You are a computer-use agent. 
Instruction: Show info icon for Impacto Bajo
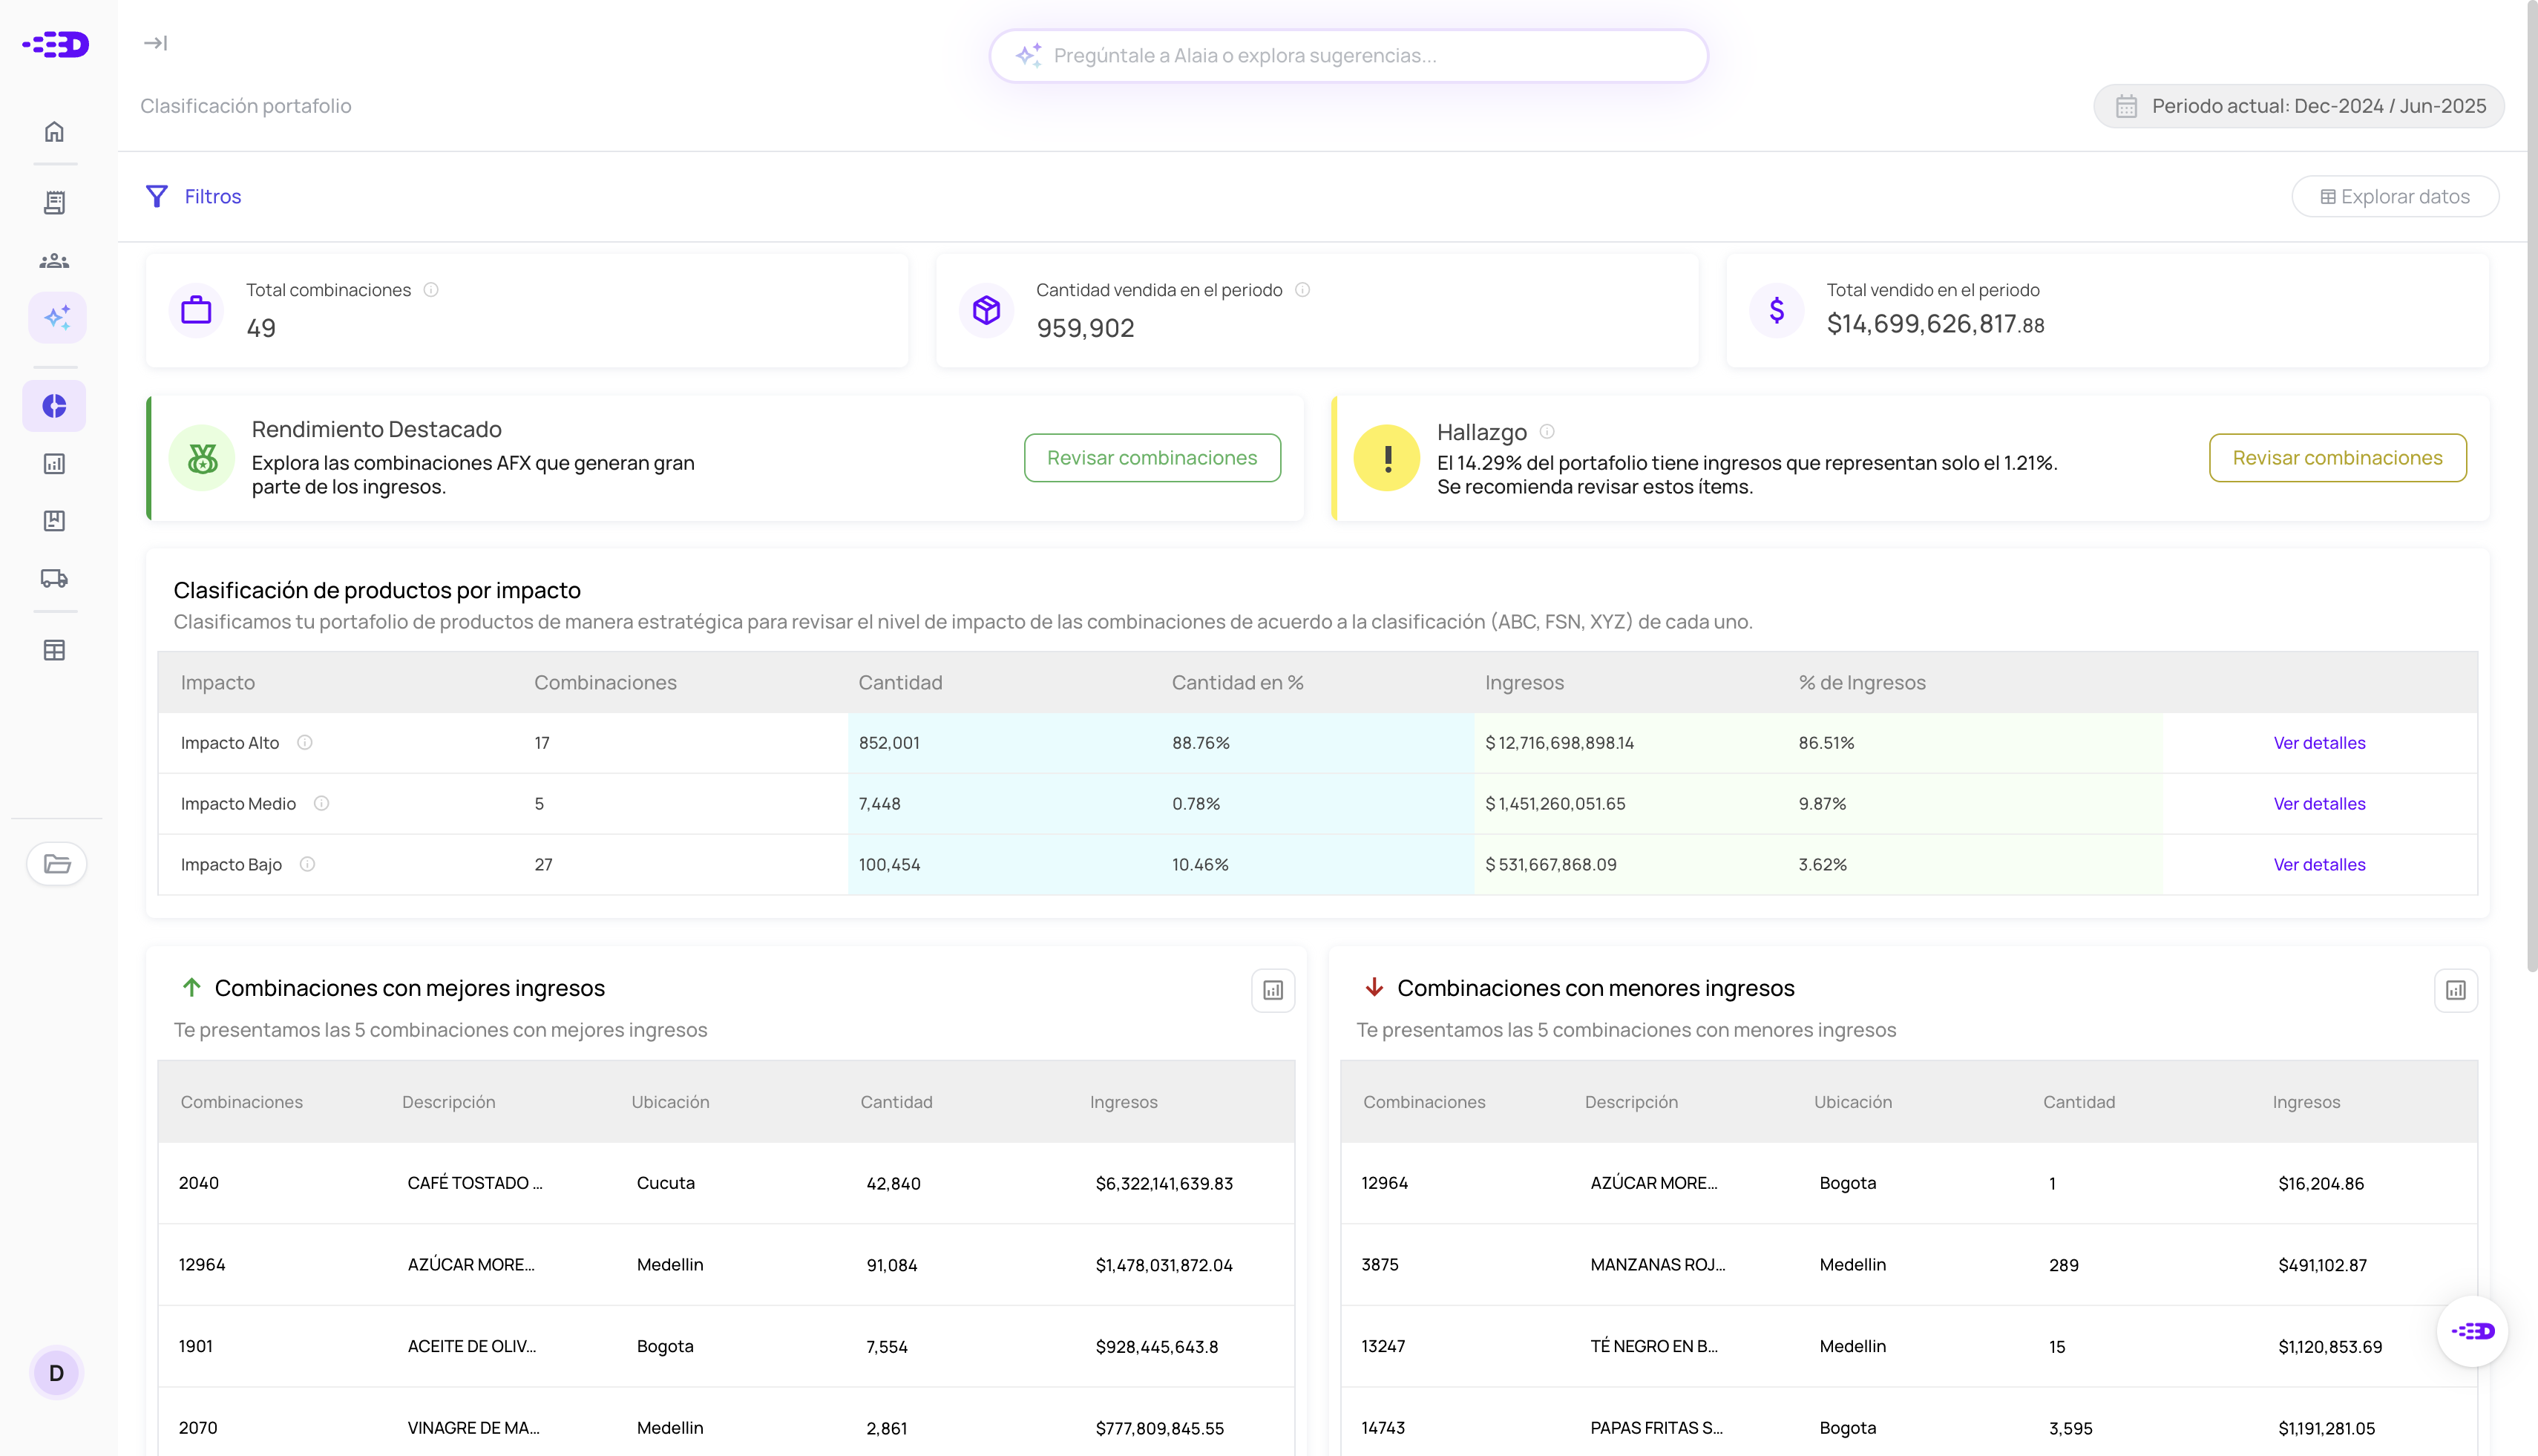coord(307,864)
